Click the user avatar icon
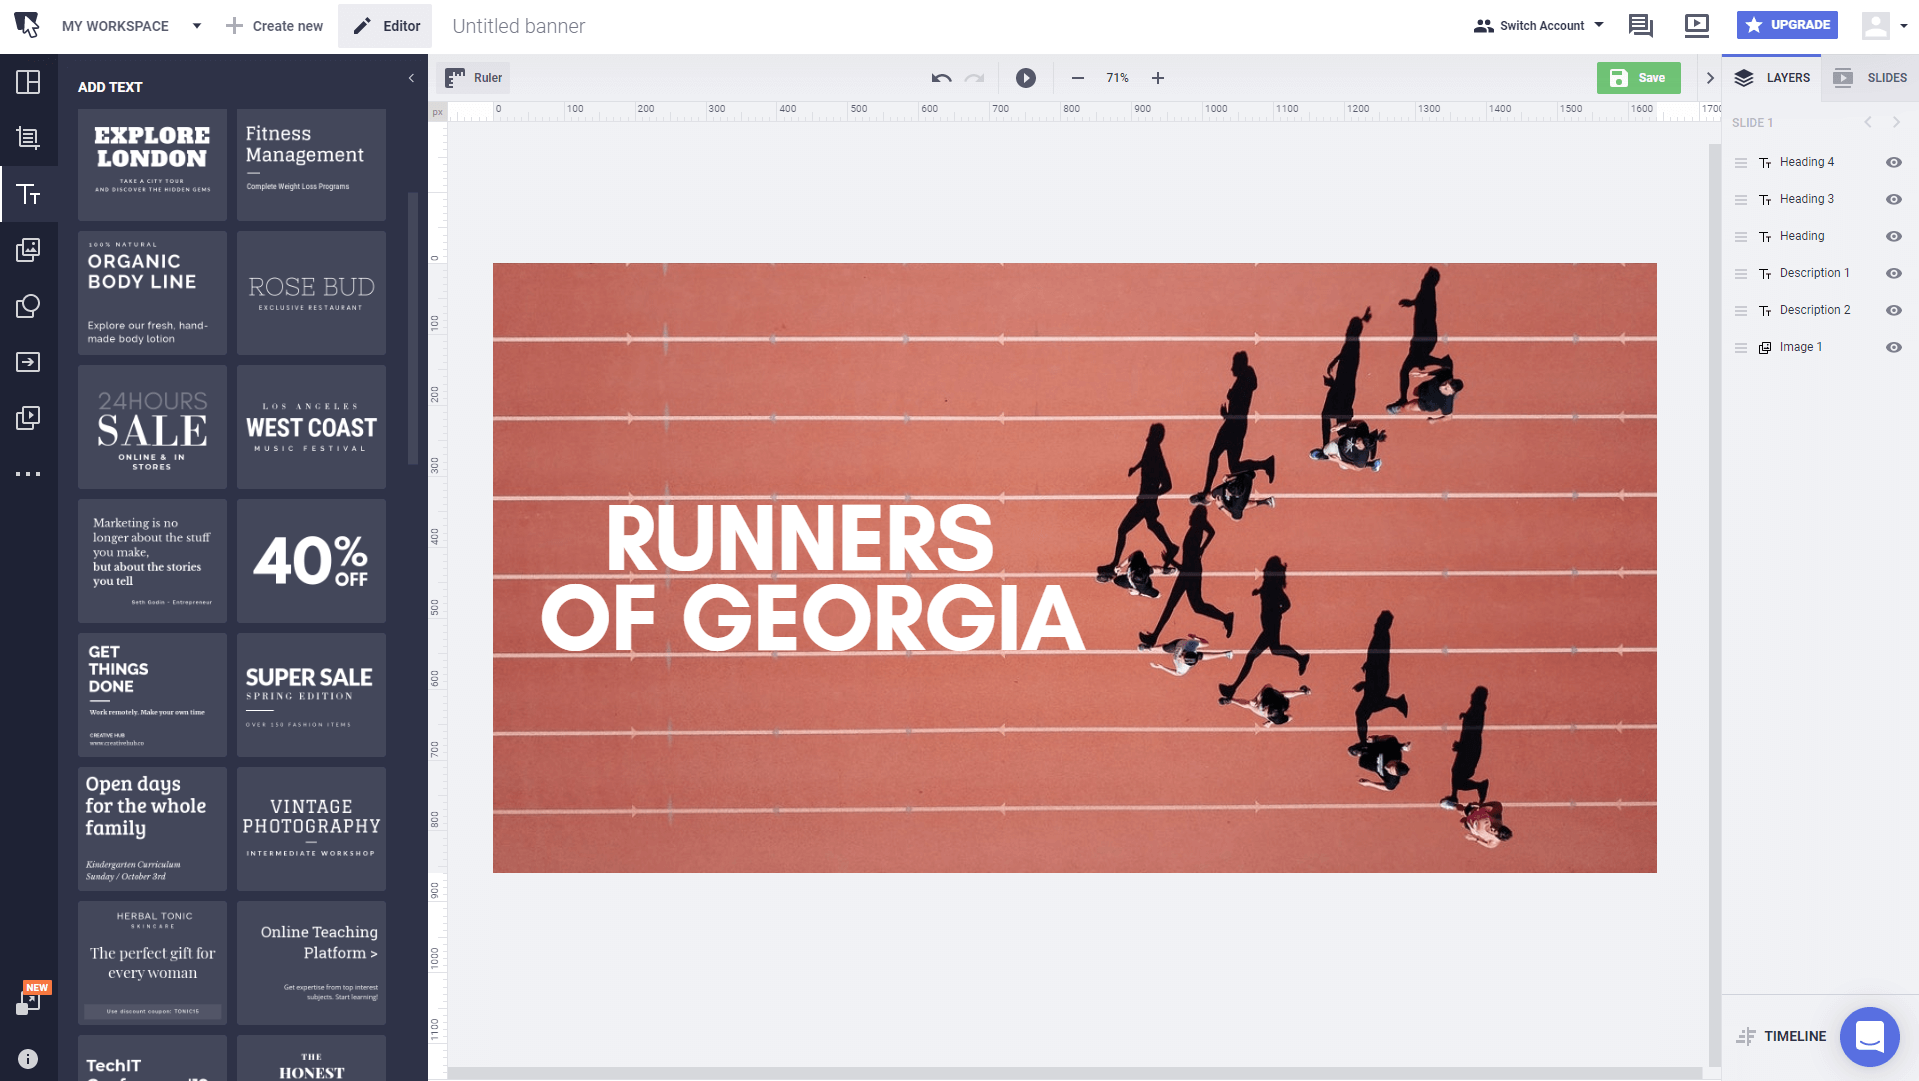 pyautogui.click(x=1876, y=26)
